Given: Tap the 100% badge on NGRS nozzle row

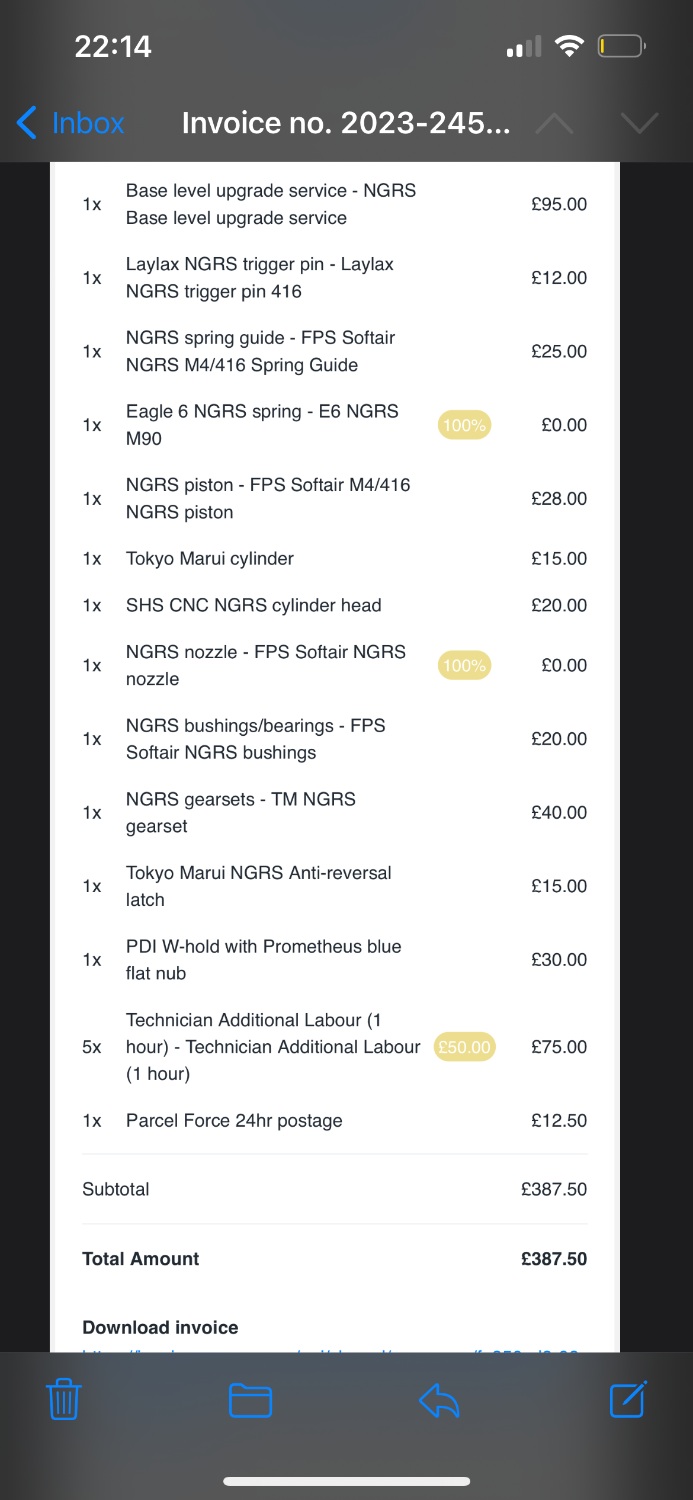Looking at the screenshot, I should click(464, 665).
